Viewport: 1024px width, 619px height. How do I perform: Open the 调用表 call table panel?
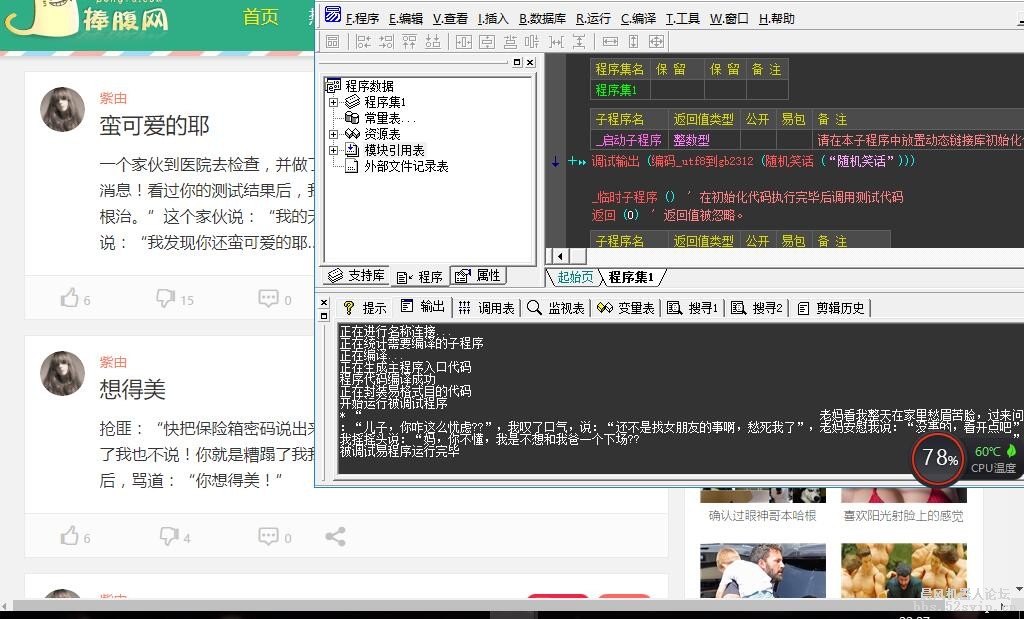489,307
